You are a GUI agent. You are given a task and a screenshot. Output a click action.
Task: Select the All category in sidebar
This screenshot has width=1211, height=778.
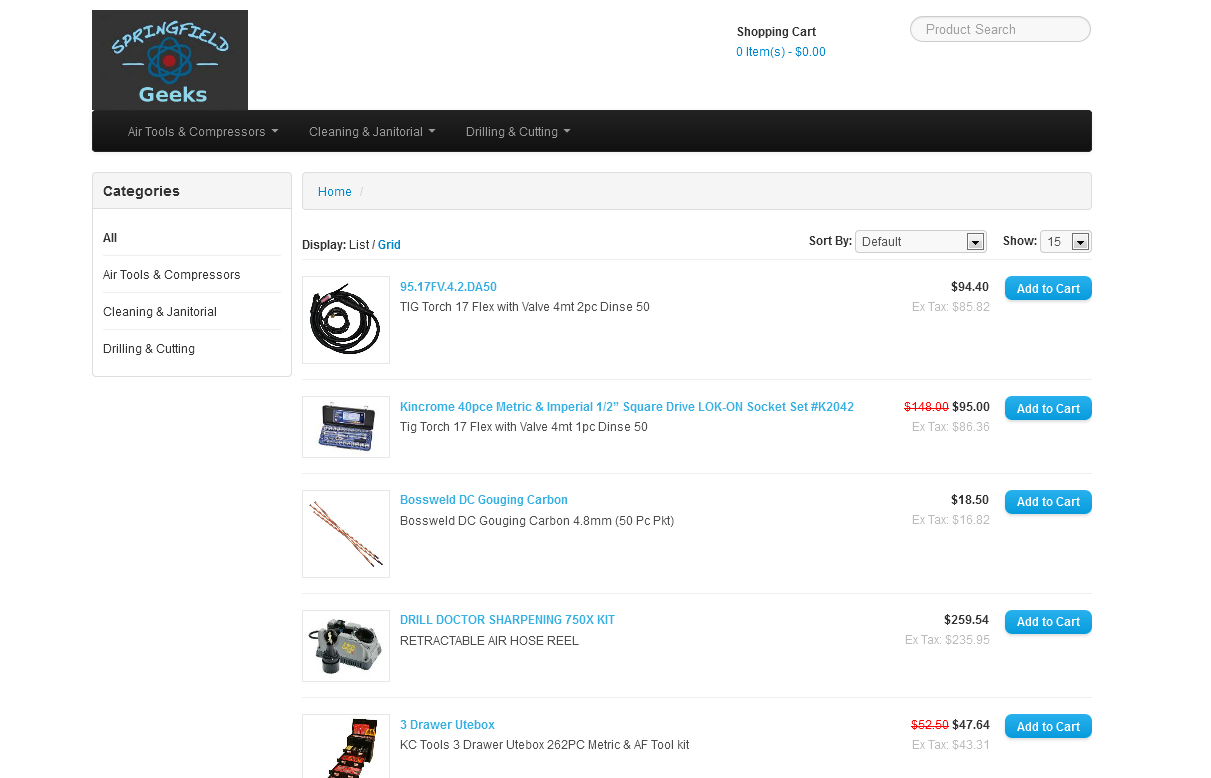click(109, 238)
